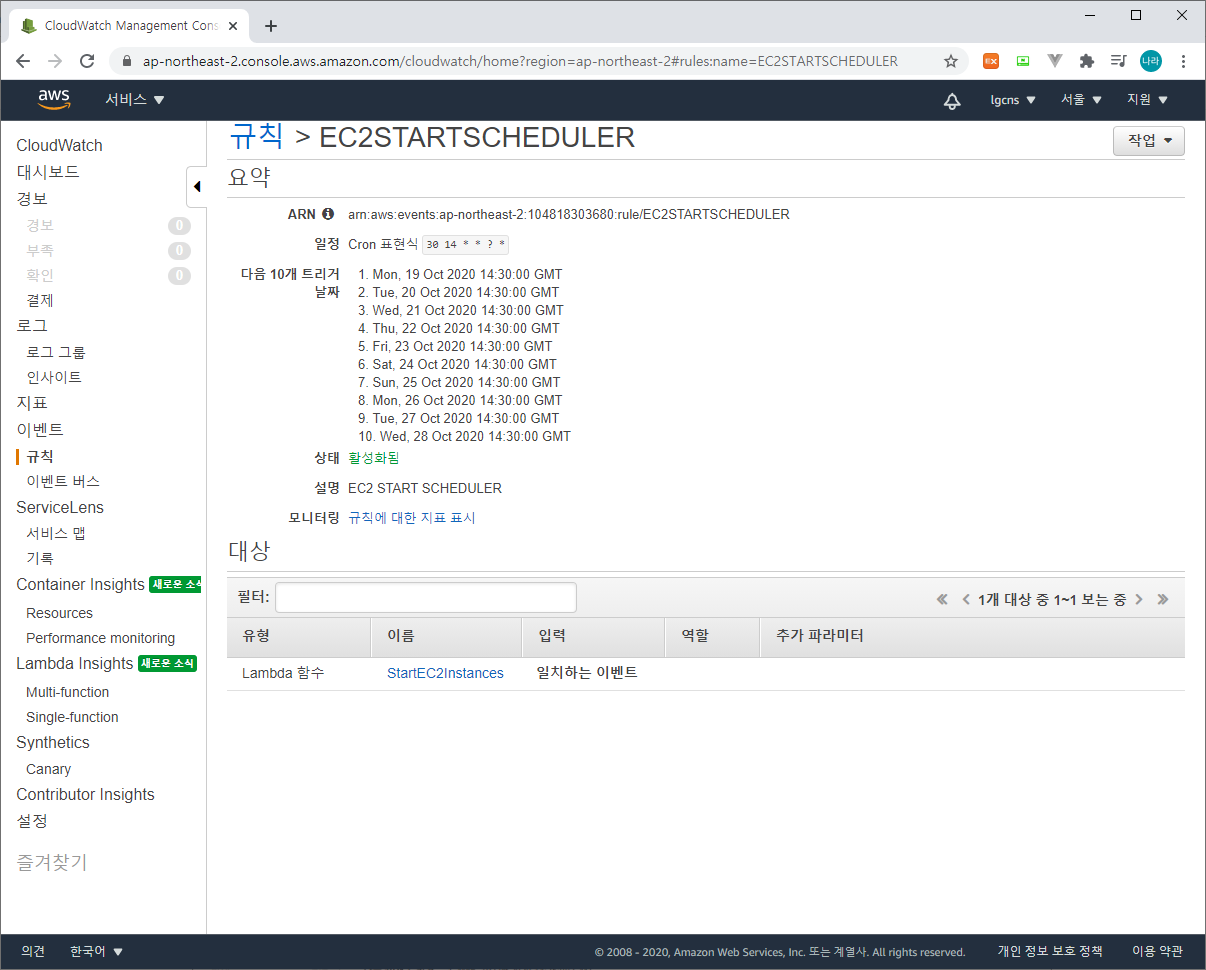Go to previous page of targets
This screenshot has width=1206, height=970.
tap(966, 600)
